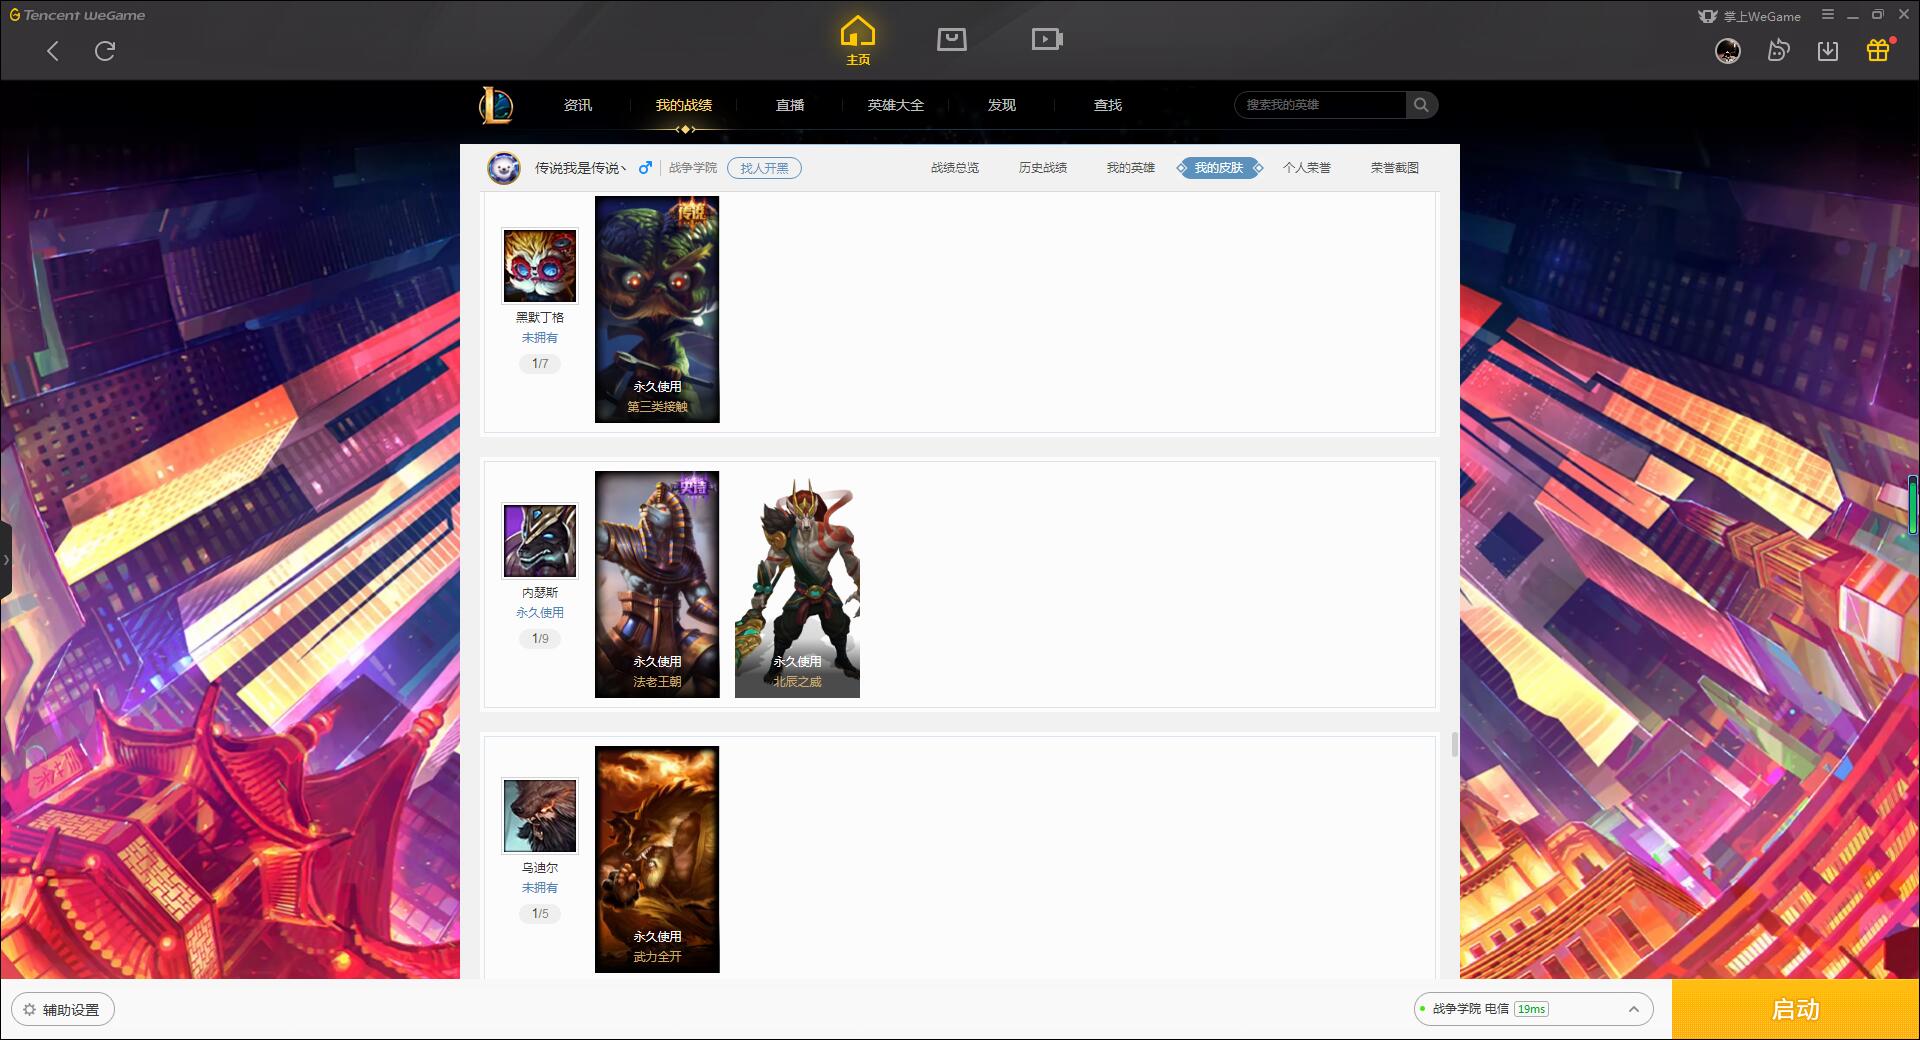The height and width of the screenshot is (1040, 1920).
Task: Select the 我的战绩 navigation tab
Action: point(684,105)
